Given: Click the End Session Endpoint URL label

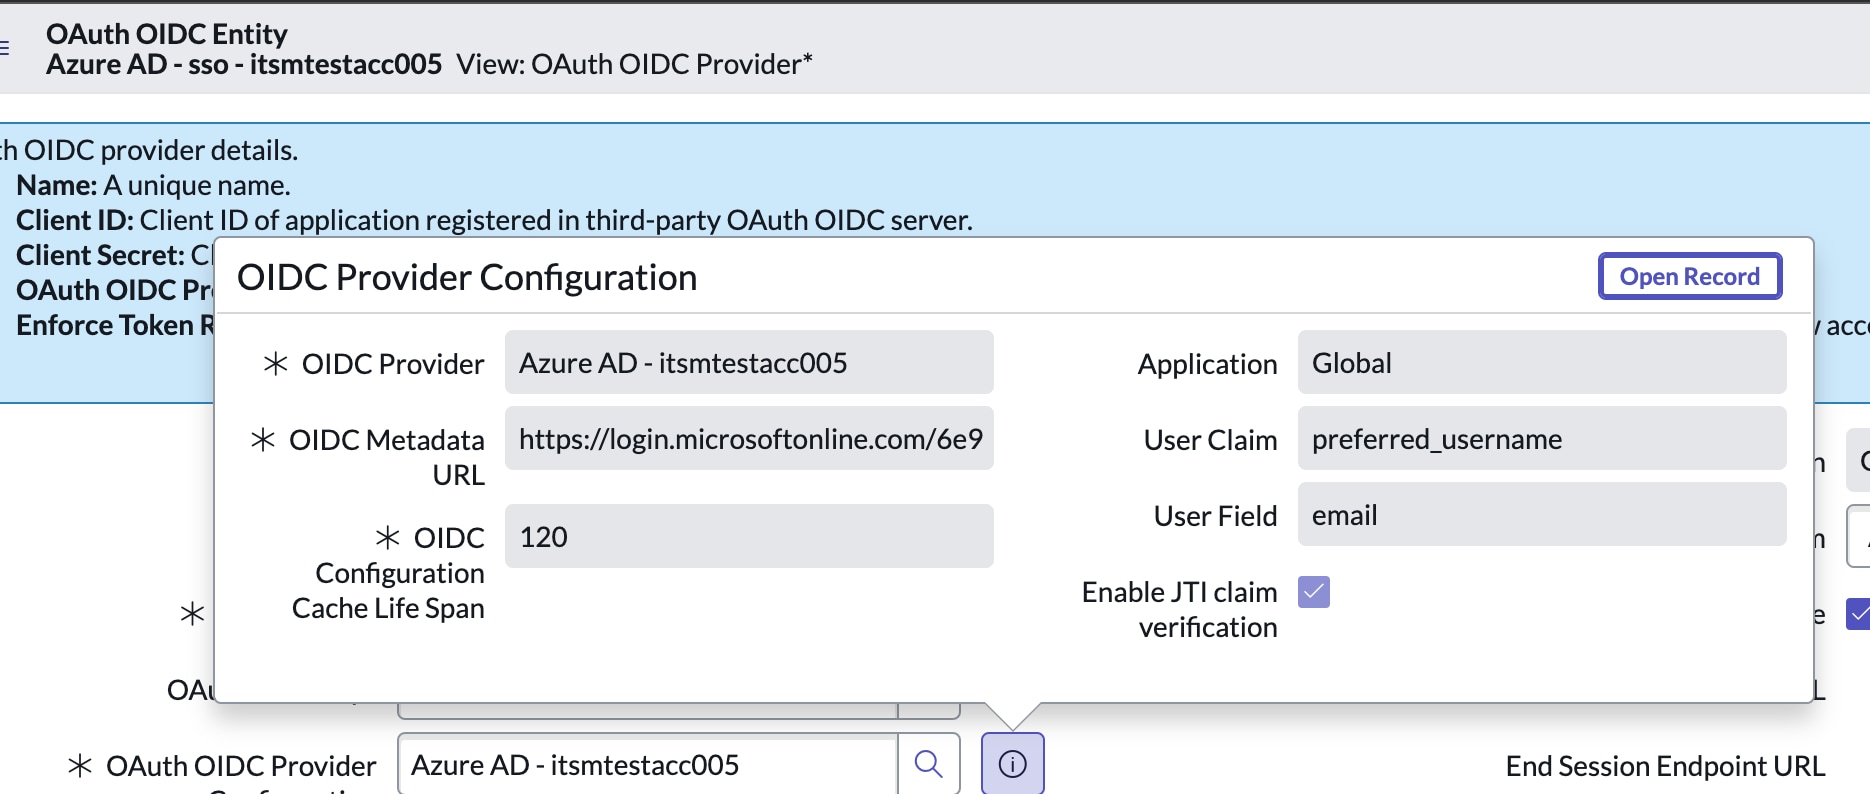Looking at the screenshot, I should click(1665, 766).
